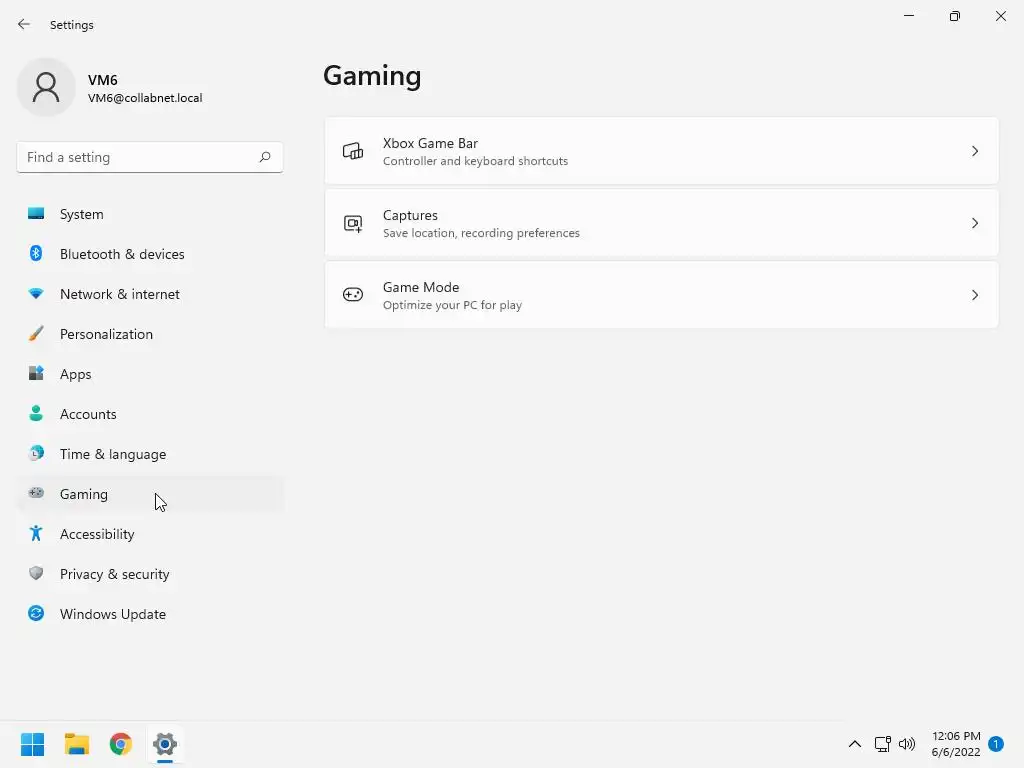Click the volume speaker tray icon

(x=906, y=744)
